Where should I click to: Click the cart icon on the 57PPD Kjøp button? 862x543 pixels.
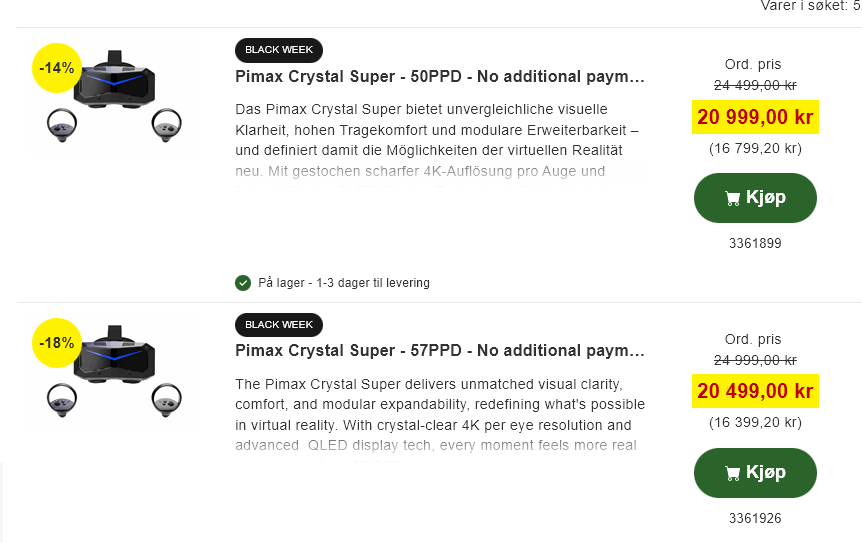pyautogui.click(x=732, y=473)
